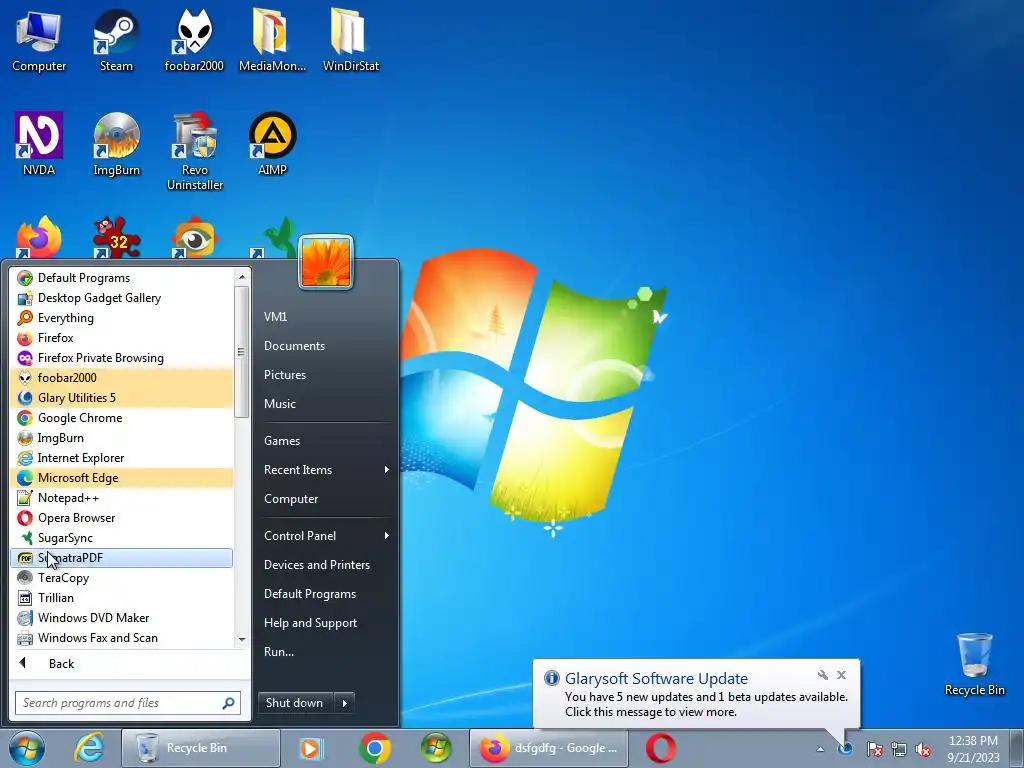Launch foobar2000 from the programs list
Screen dimensions: 1024x768
(x=121, y=377)
